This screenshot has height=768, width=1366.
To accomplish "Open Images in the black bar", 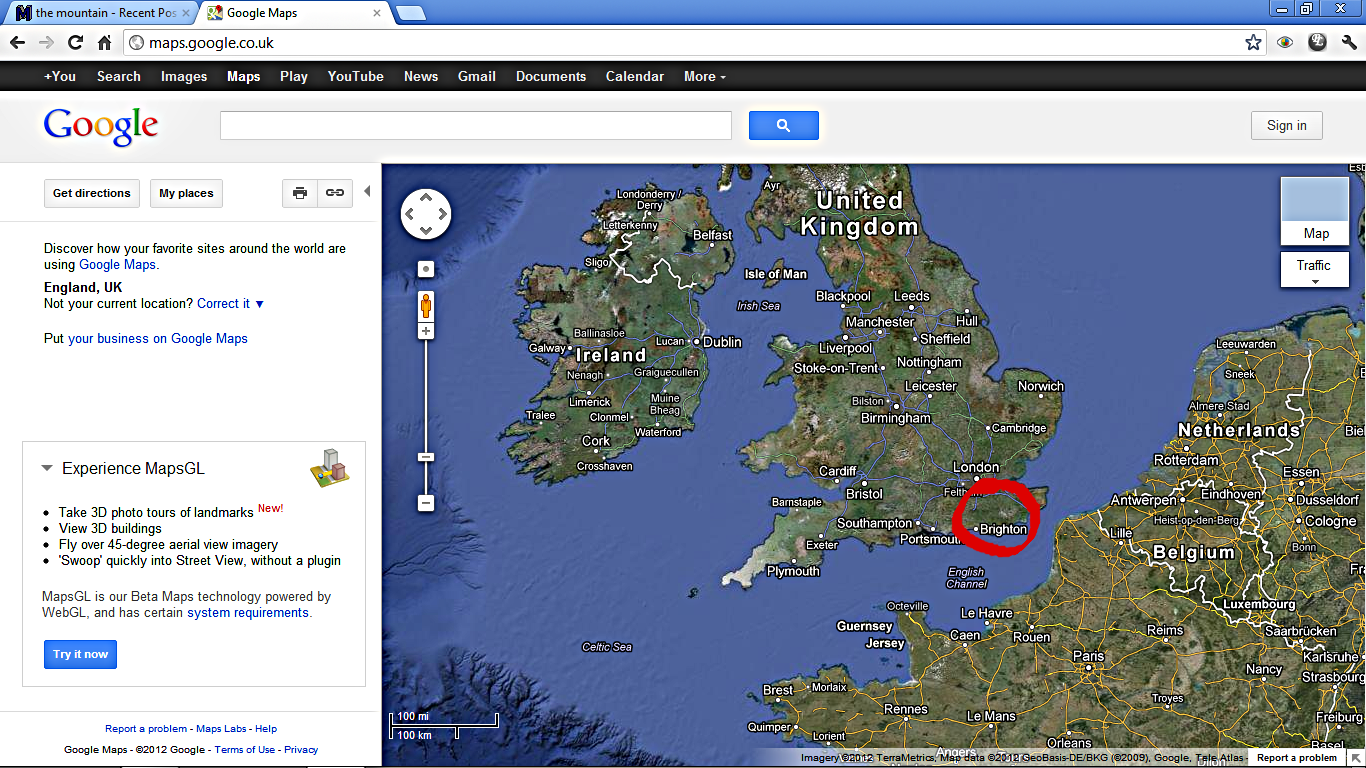I will 184,76.
